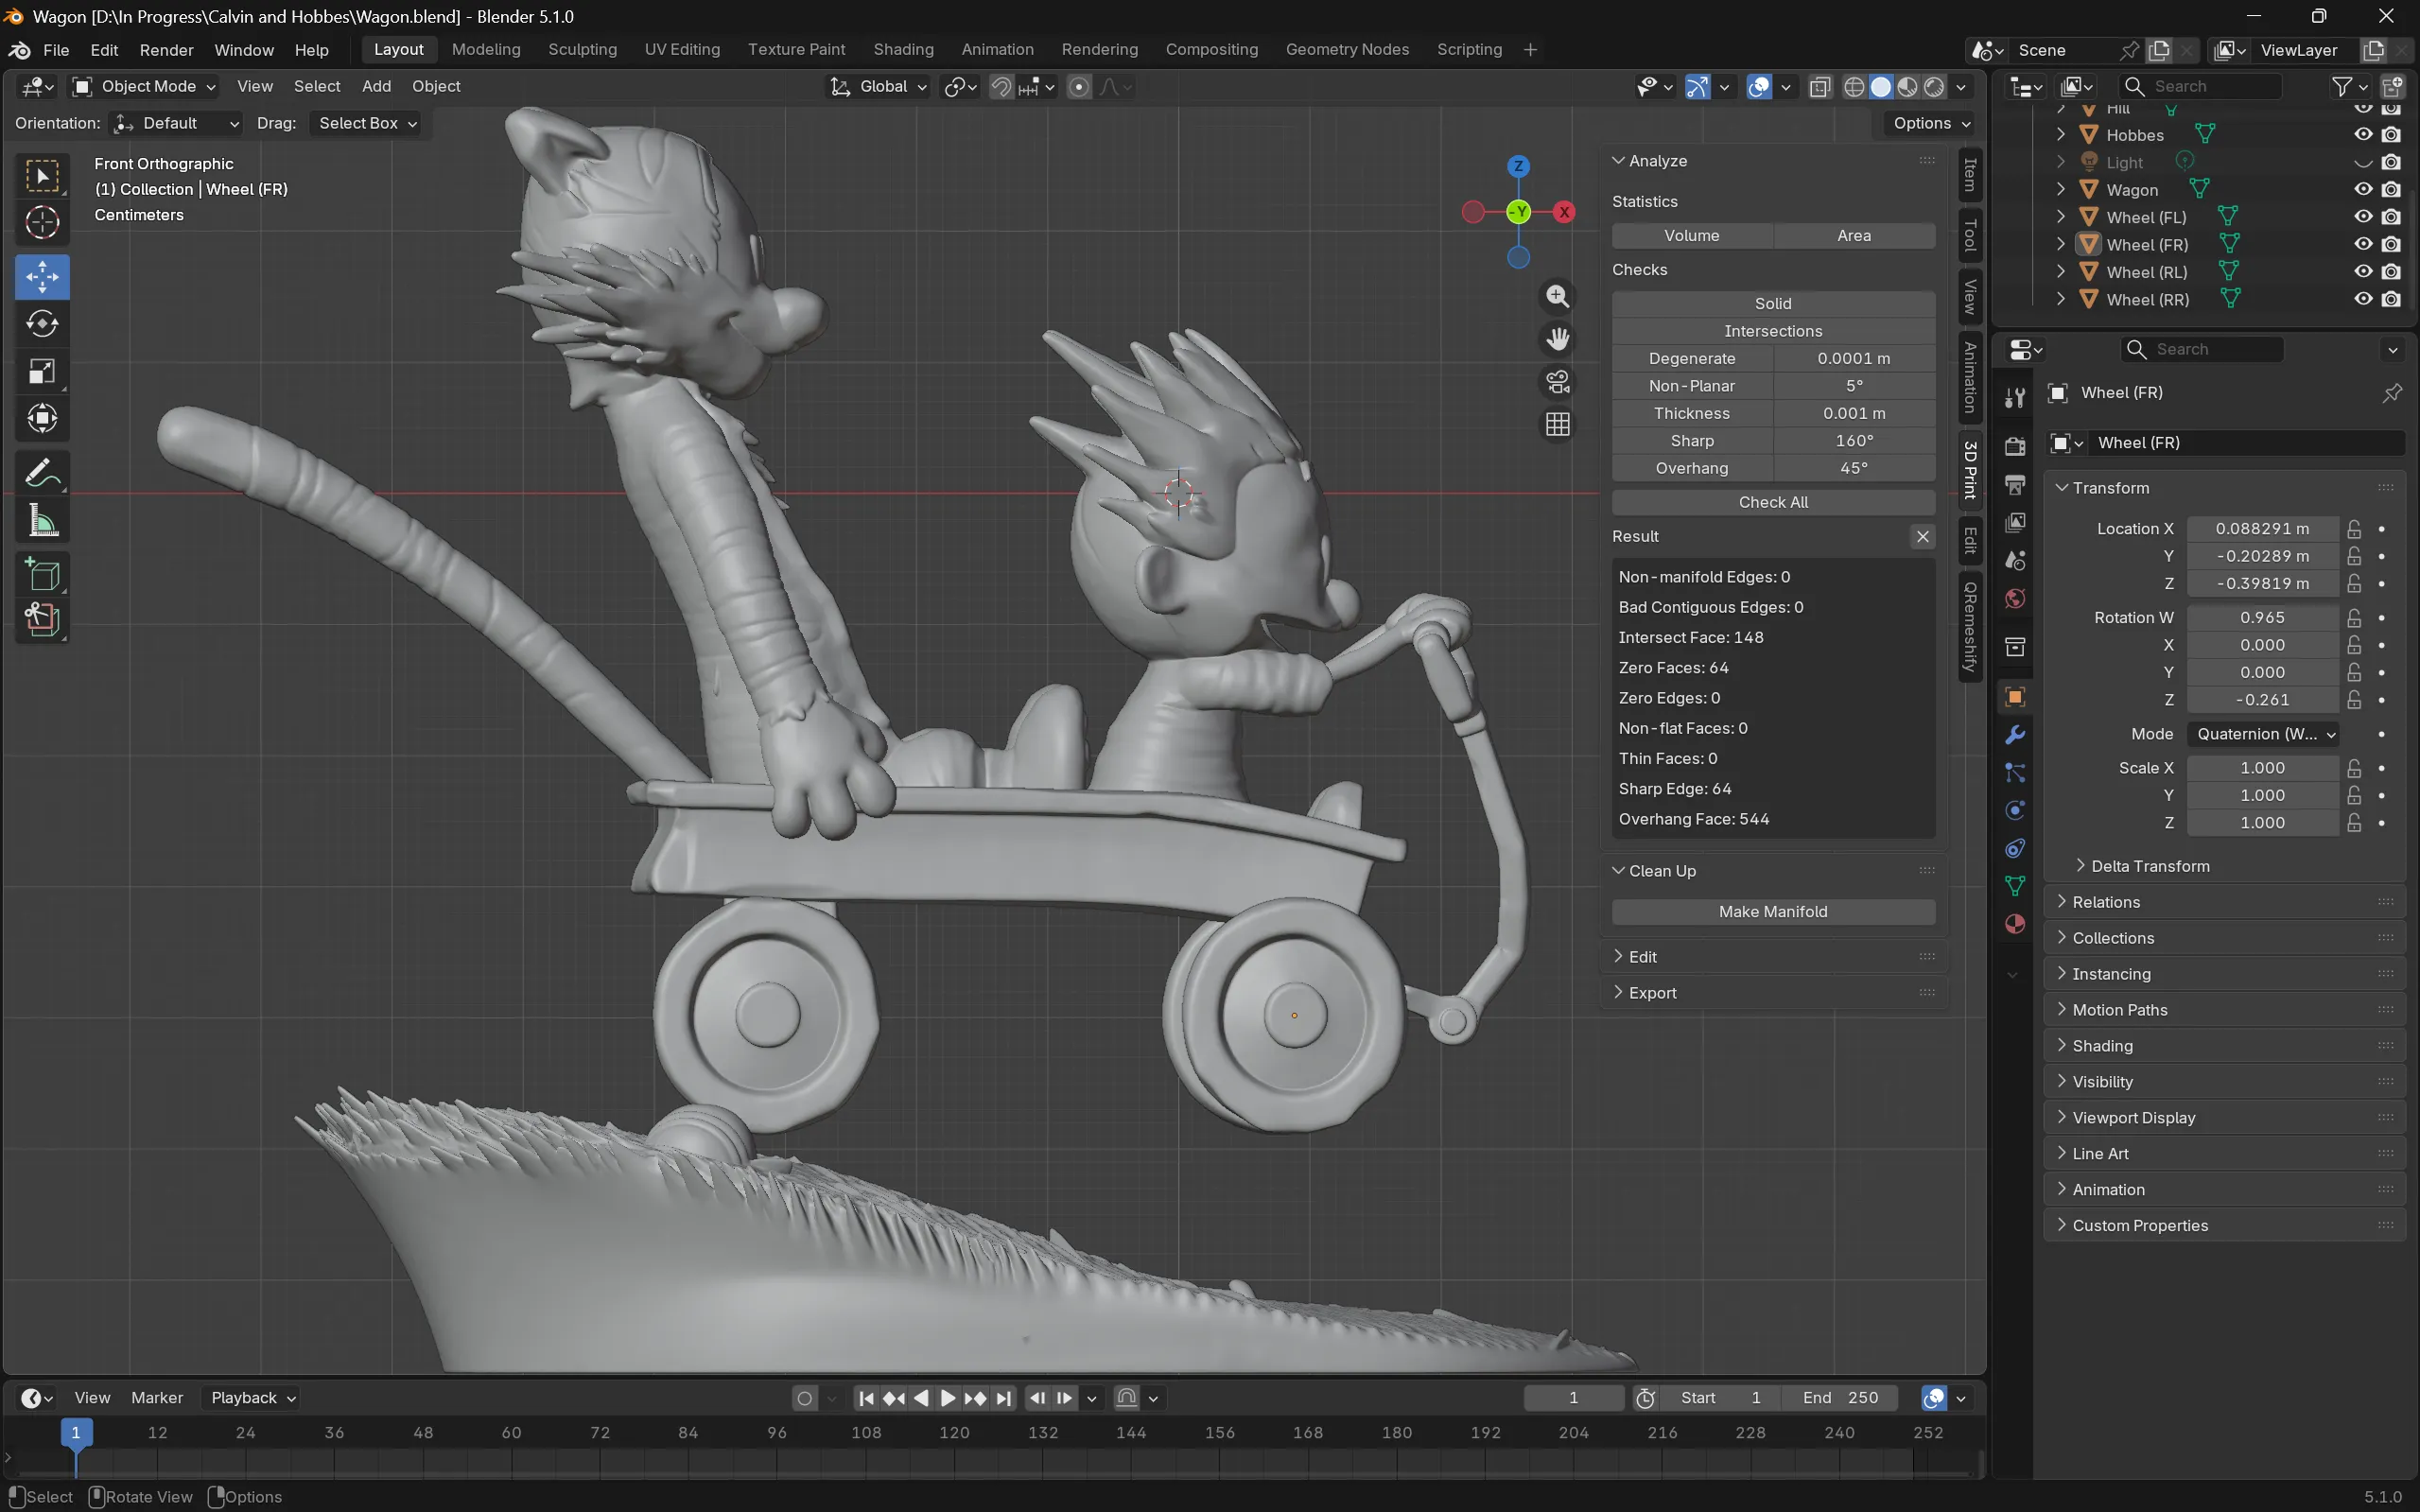Click the outliner Search field
The height and width of the screenshot is (1512, 2420).
pos(2202,87)
